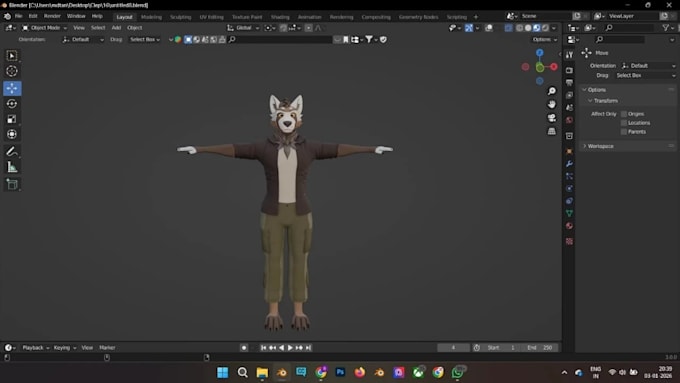Open the View Layer properties tab
This screenshot has width=680, height=383.
coord(569,95)
